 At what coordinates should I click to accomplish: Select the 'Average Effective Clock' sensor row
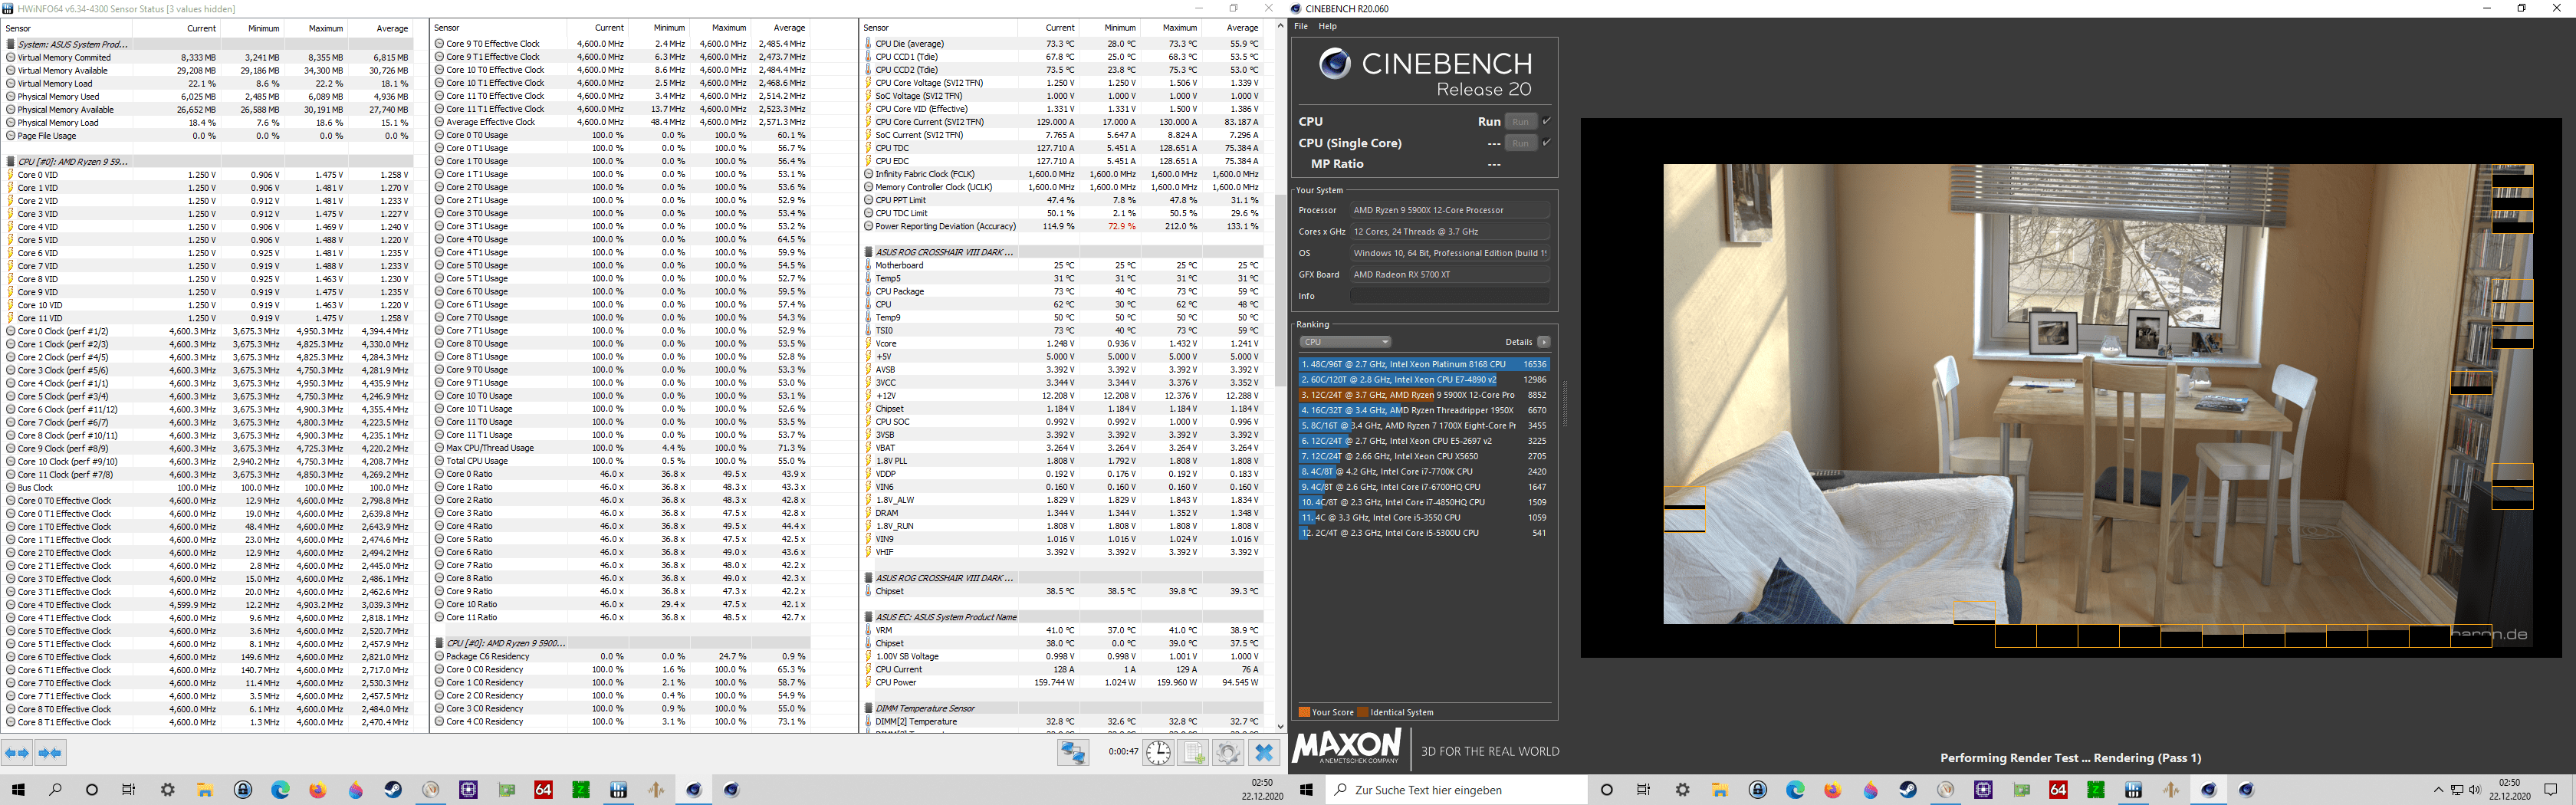click(621, 122)
